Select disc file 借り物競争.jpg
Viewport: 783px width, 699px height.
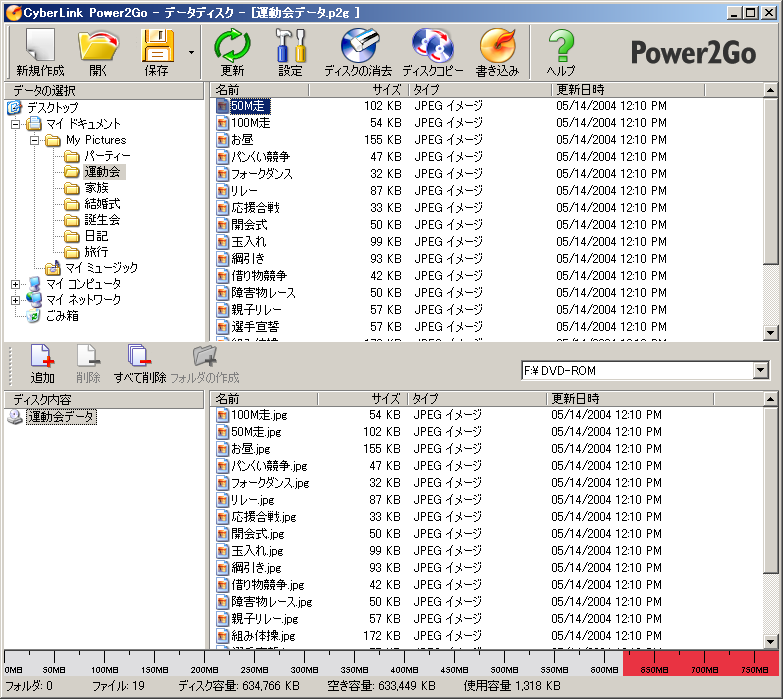pyautogui.click(x=268, y=585)
